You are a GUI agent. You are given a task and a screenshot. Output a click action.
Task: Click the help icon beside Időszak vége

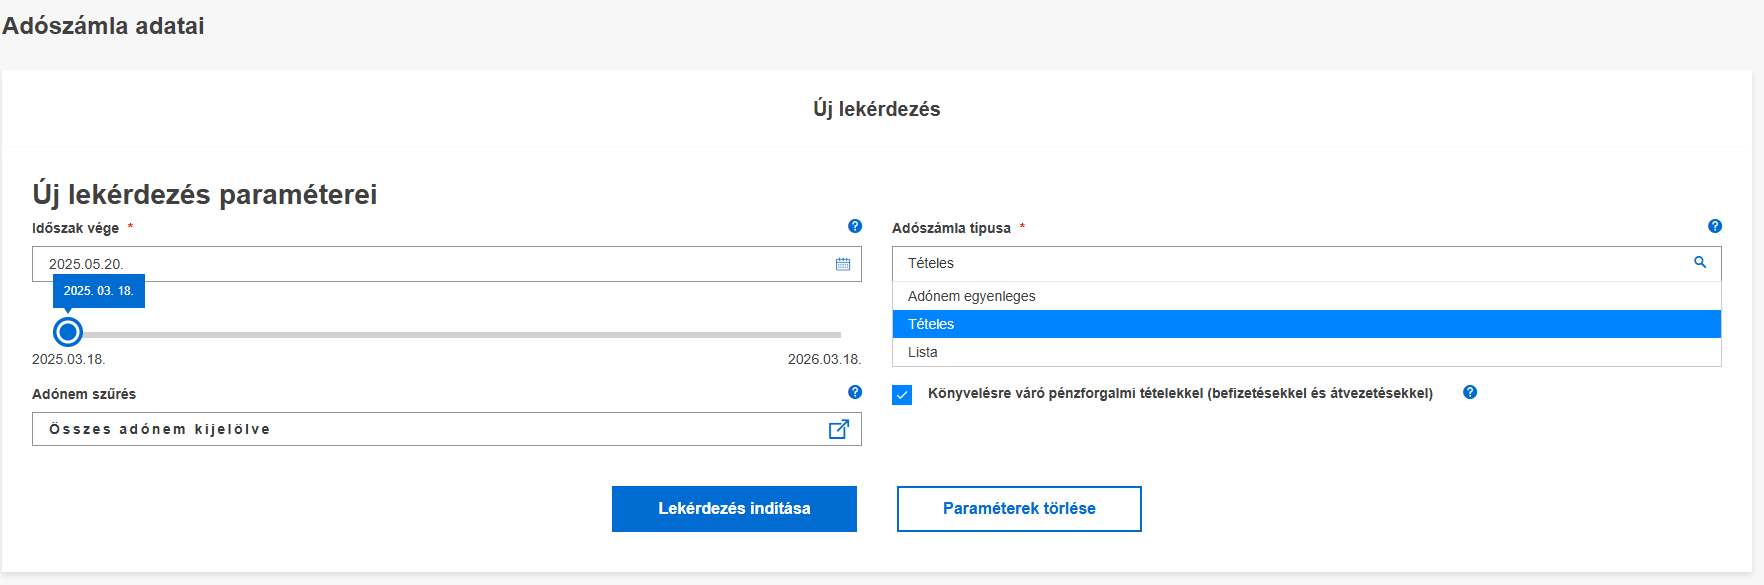point(855,226)
